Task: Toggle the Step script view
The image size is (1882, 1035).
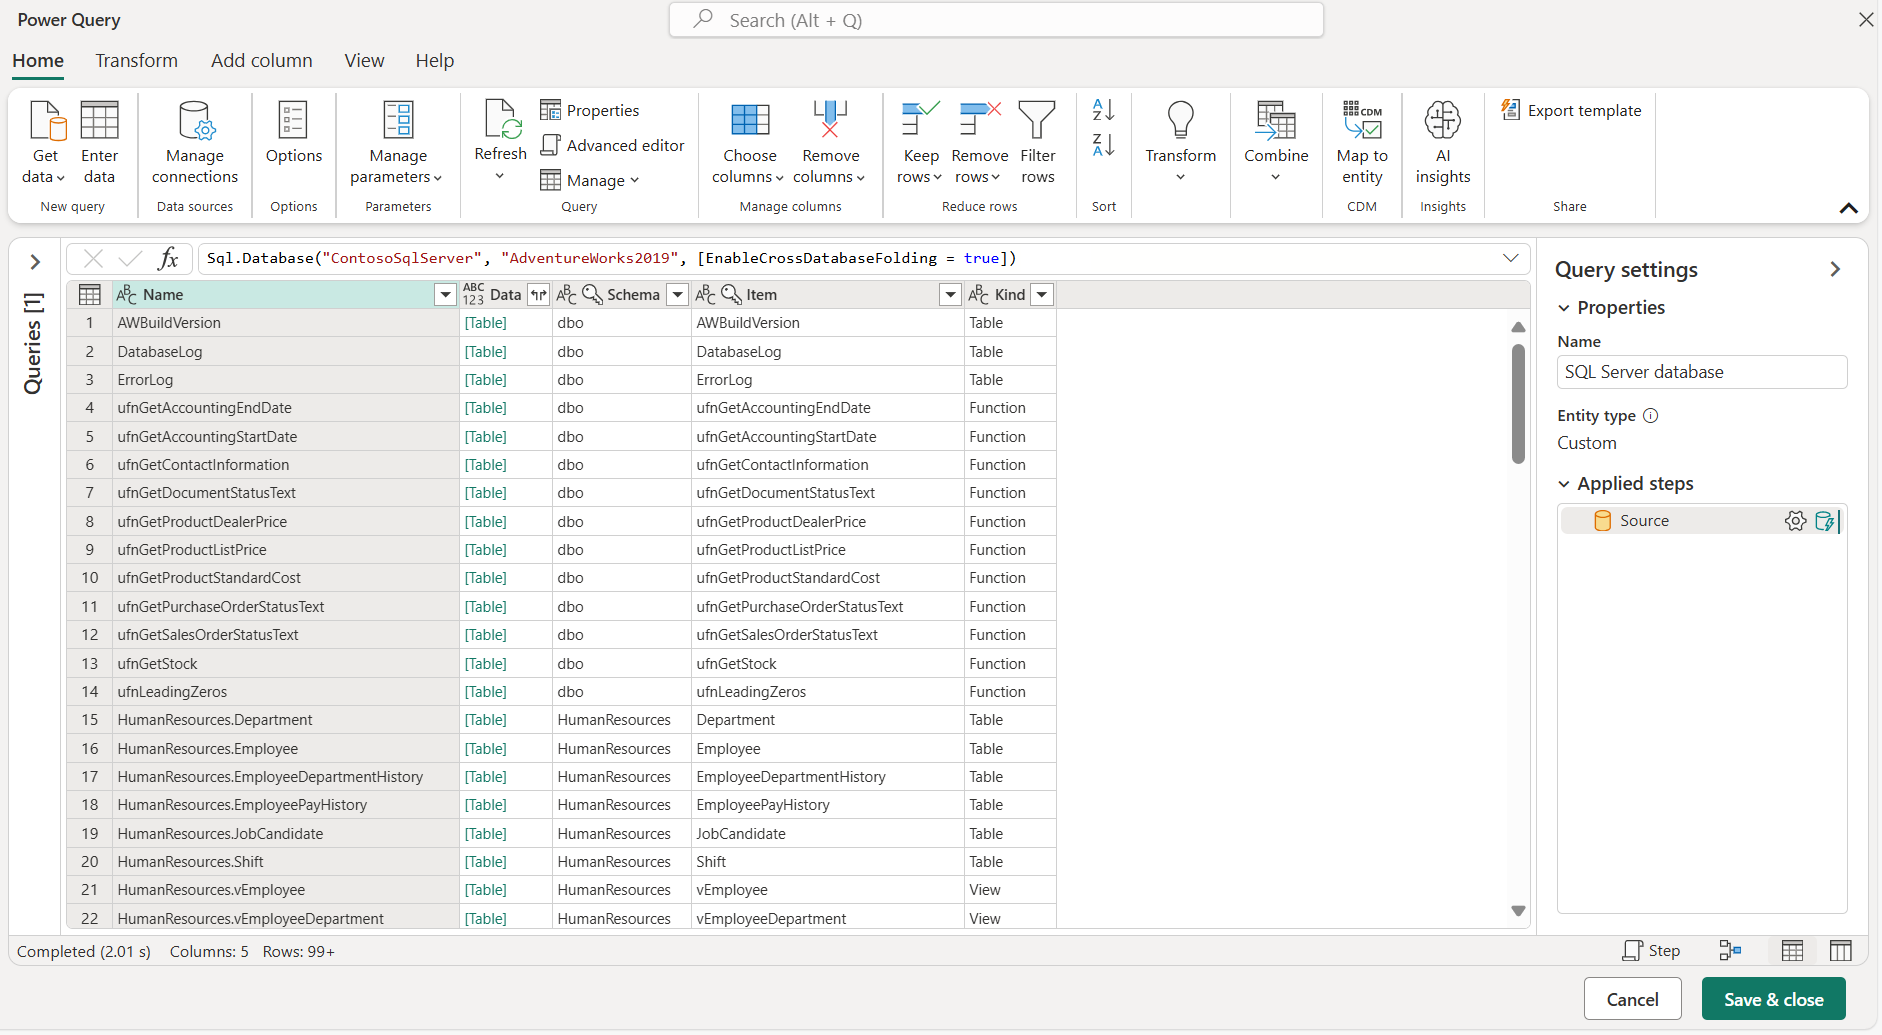Action: click(x=1651, y=951)
